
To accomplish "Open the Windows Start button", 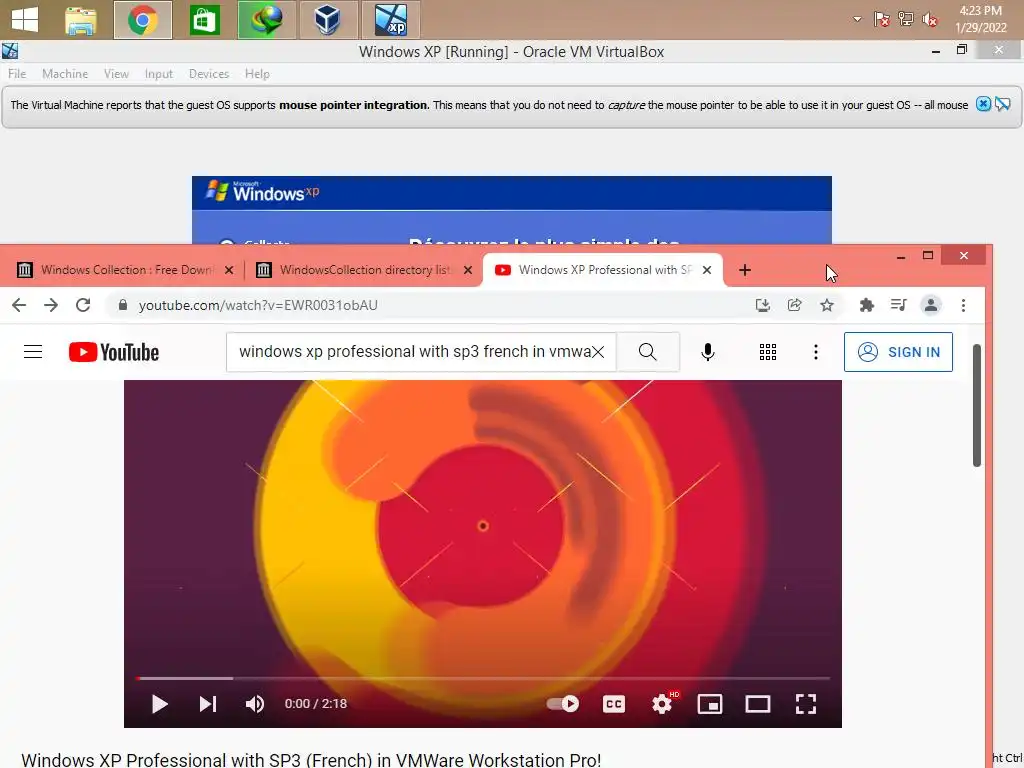I will click(x=25, y=20).
